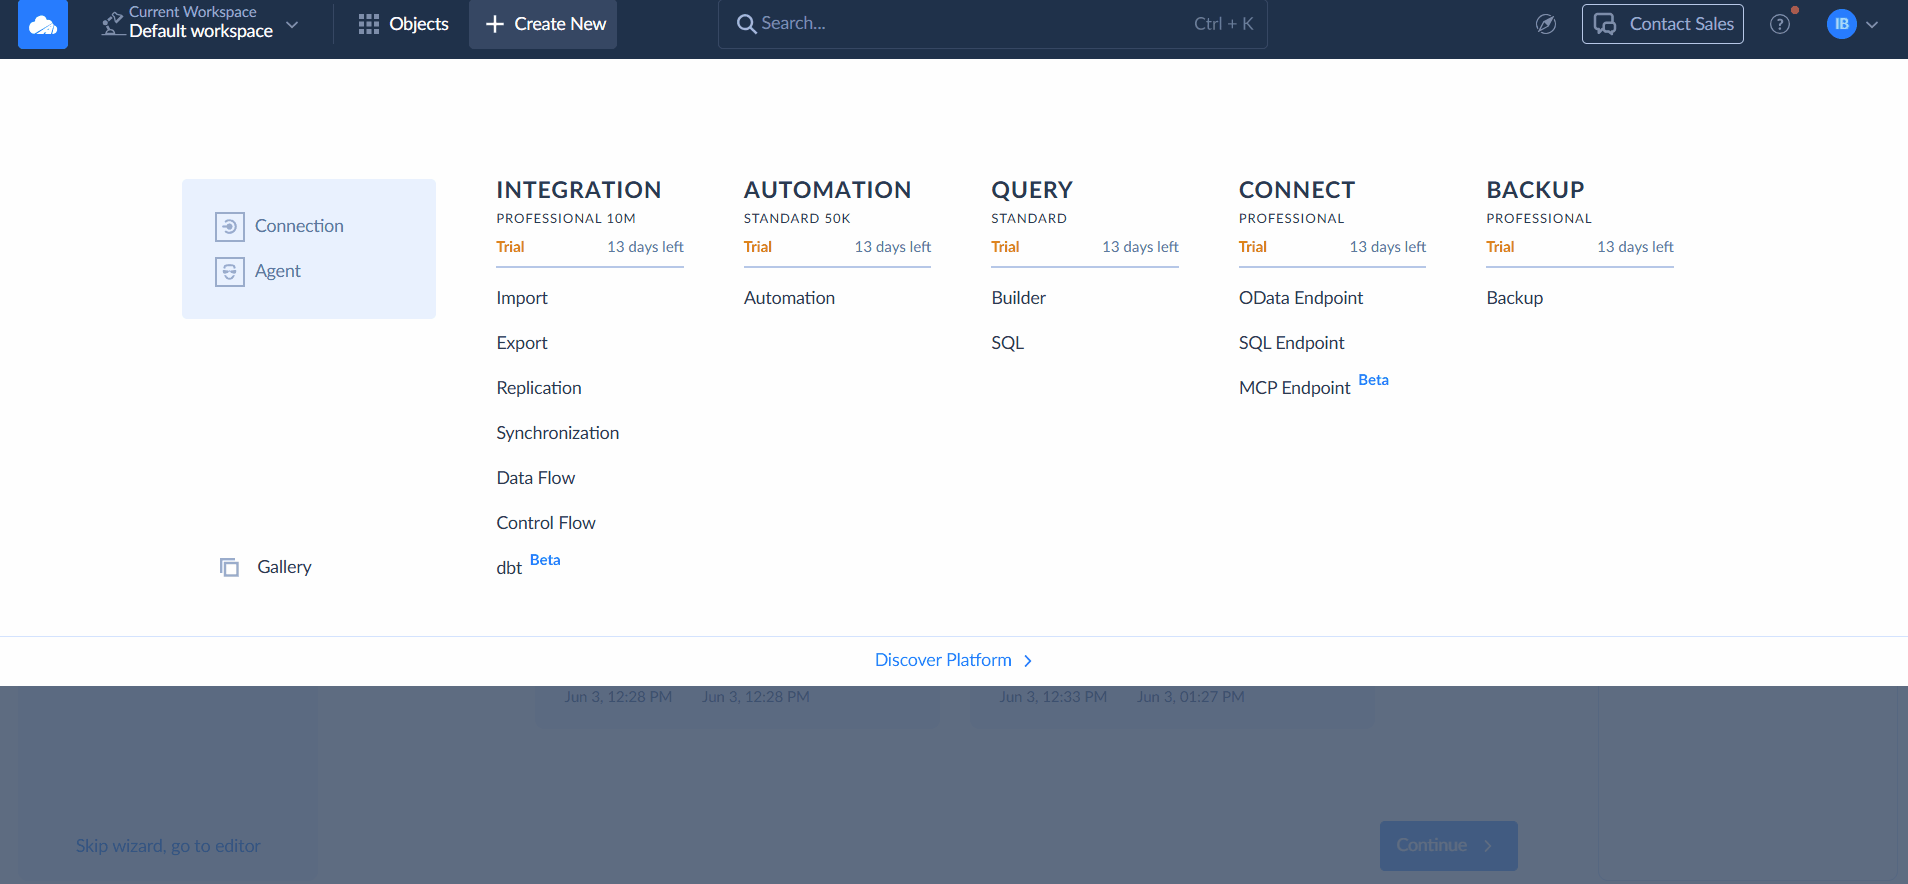Click the plus icon in Create New

click(494, 24)
